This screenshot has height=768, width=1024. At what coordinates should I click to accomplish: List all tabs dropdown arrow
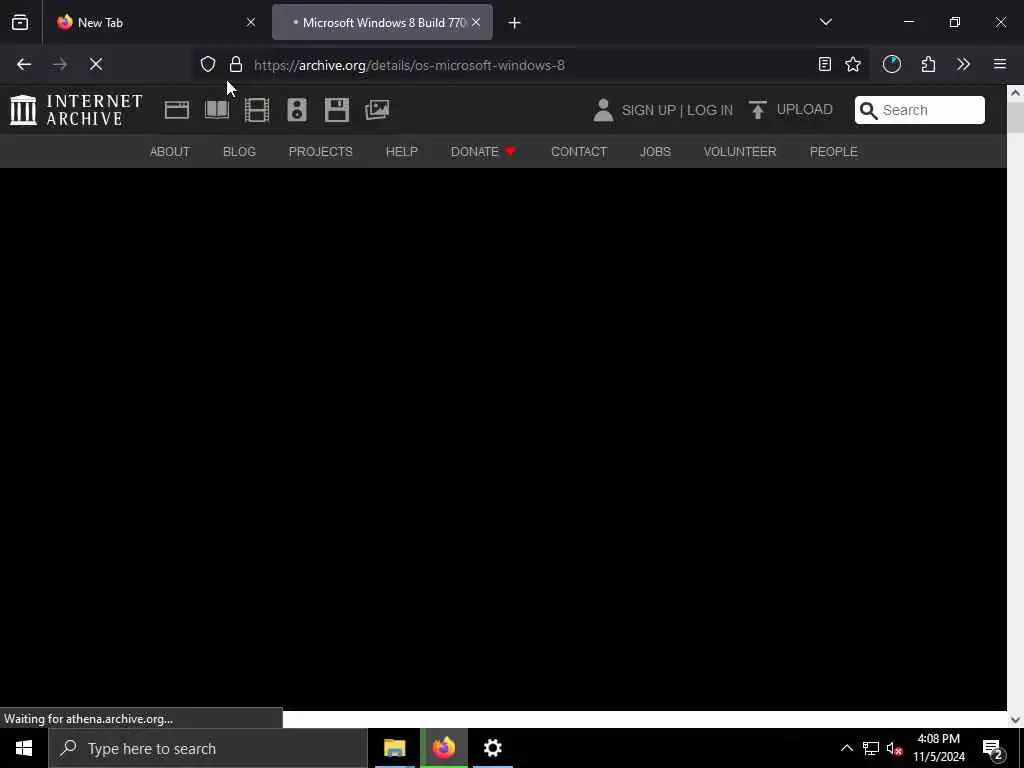(825, 22)
